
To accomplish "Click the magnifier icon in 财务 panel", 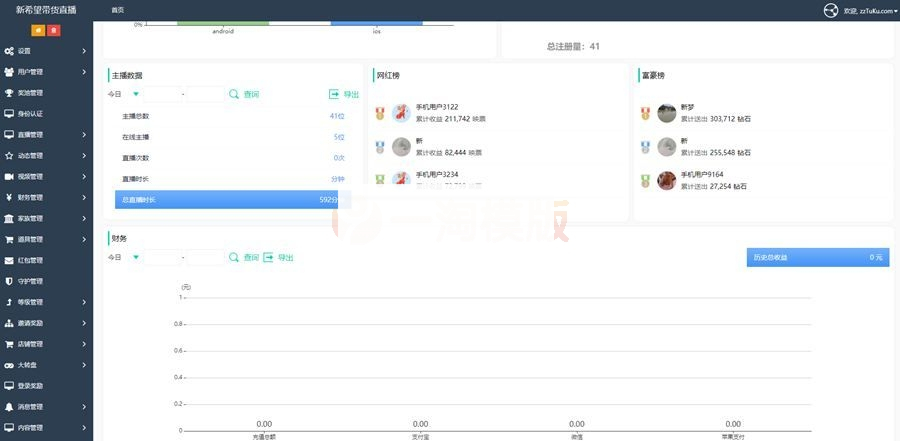I will tap(234, 257).
